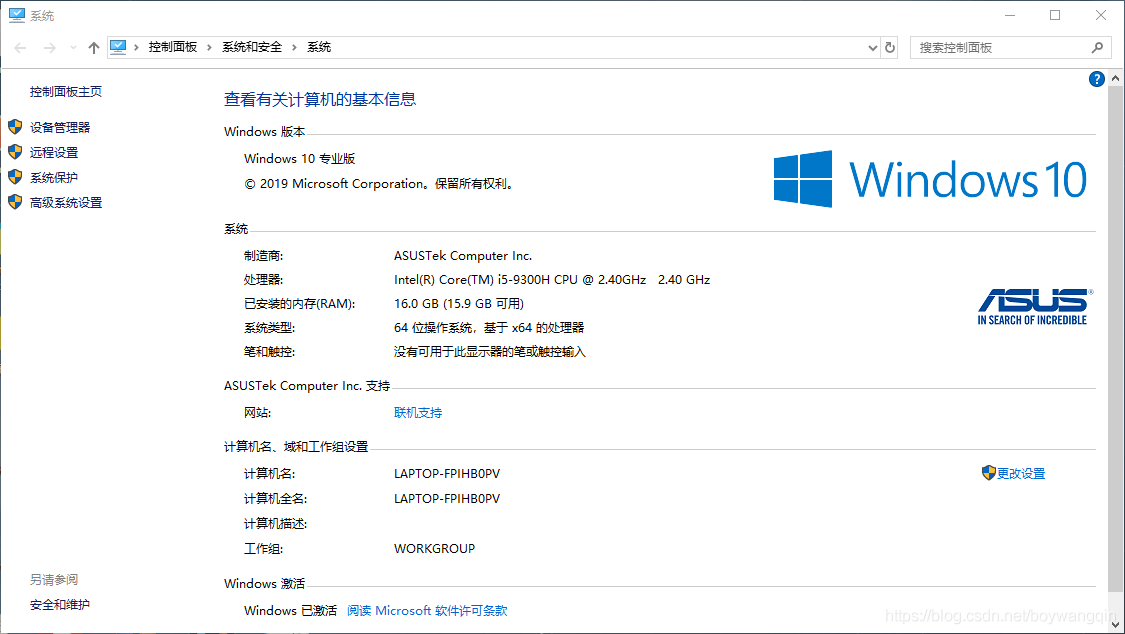
Task: Click shield icon beside 更改设置
Action: (989, 473)
